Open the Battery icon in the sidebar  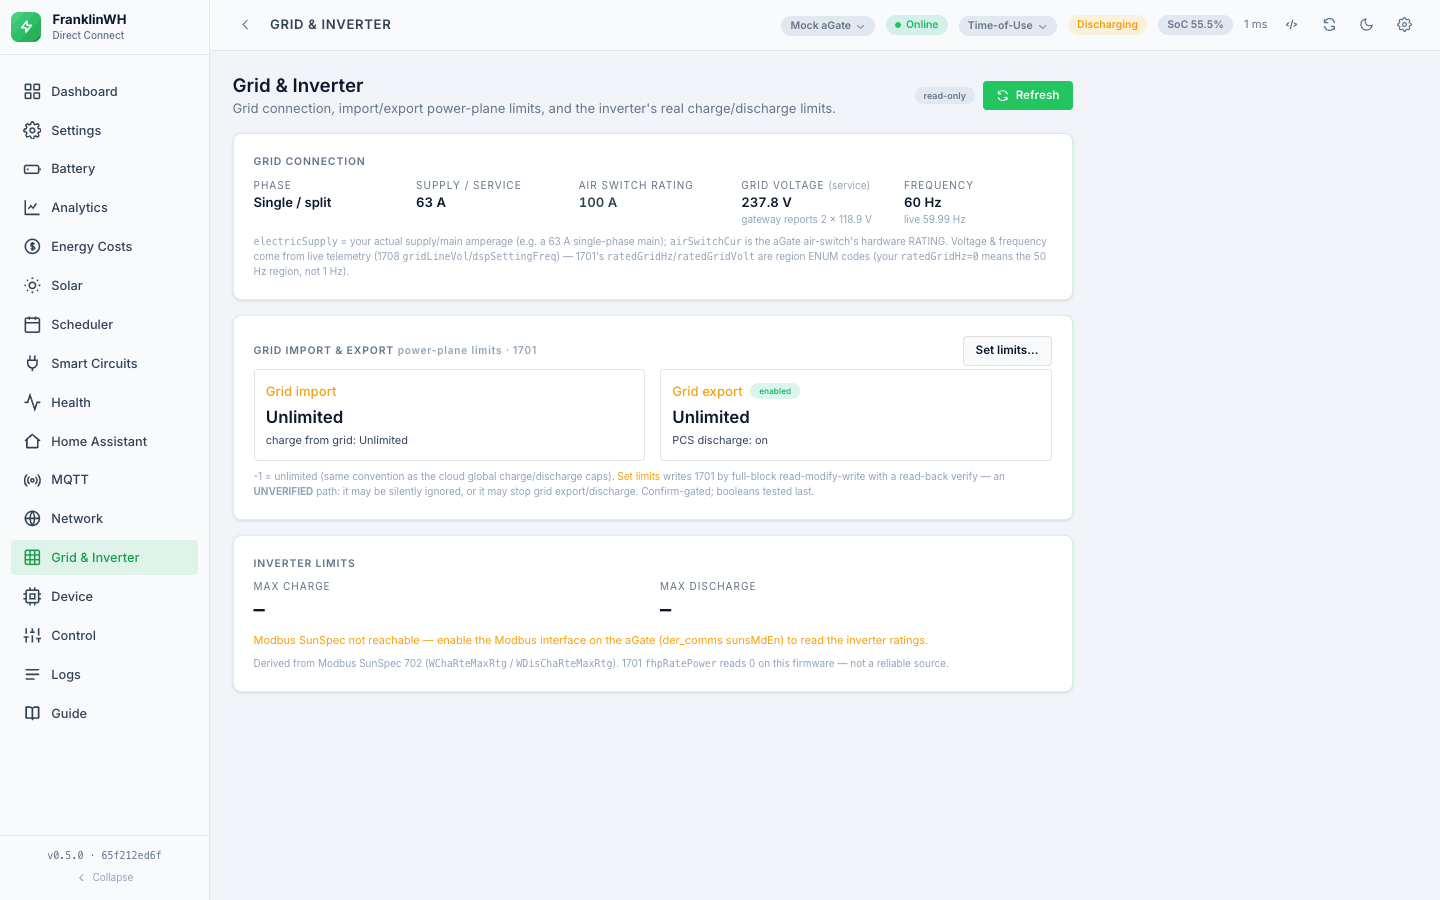click(x=32, y=169)
